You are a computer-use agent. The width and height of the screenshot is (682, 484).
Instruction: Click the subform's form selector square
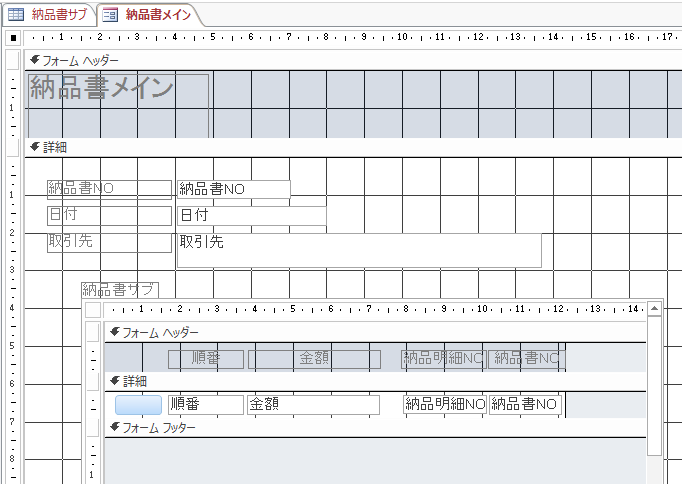pos(93,310)
